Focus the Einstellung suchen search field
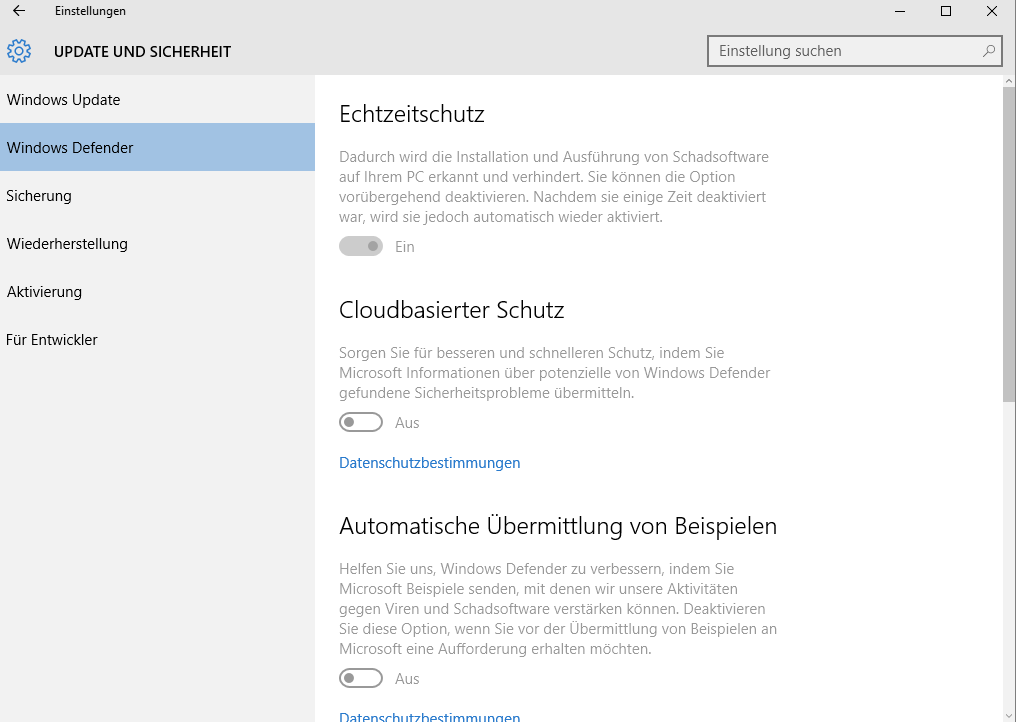1016x722 pixels. [855, 51]
